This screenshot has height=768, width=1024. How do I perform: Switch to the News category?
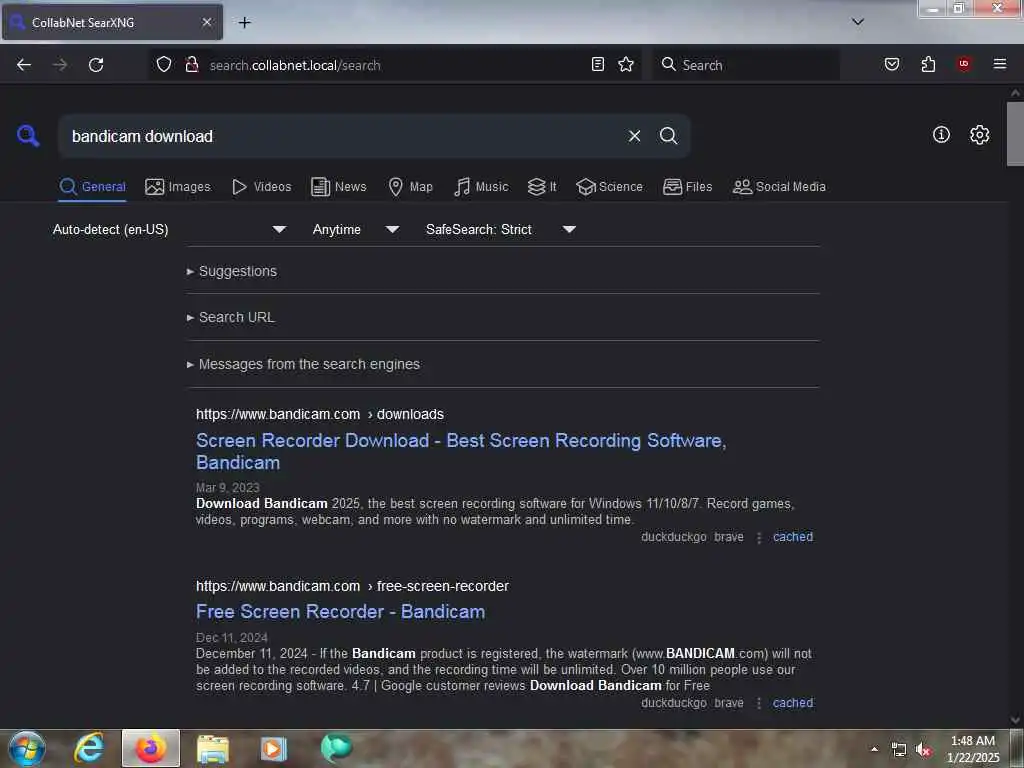pos(338,187)
